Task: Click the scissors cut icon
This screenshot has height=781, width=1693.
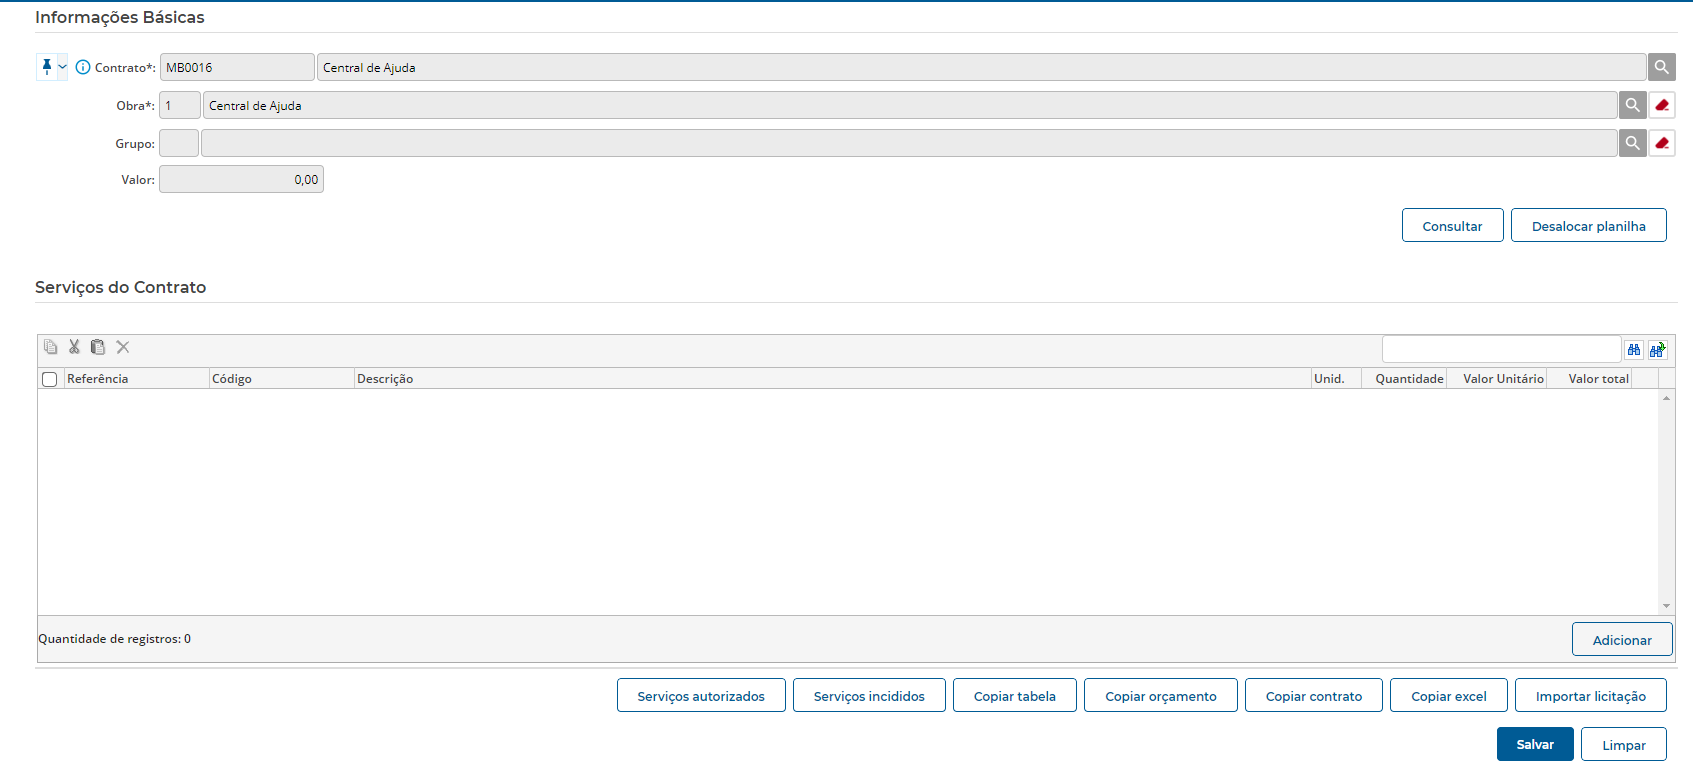Action: click(74, 347)
